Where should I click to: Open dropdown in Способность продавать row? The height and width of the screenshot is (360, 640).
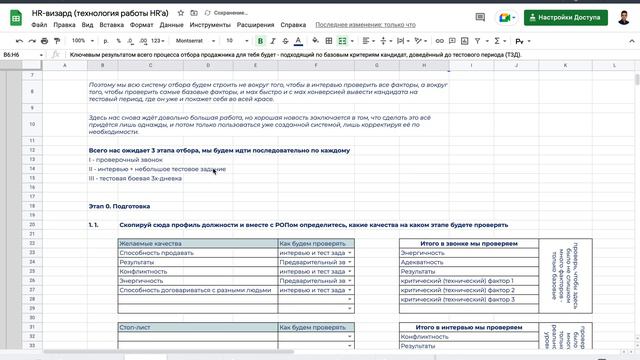pyautogui.click(x=350, y=253)
